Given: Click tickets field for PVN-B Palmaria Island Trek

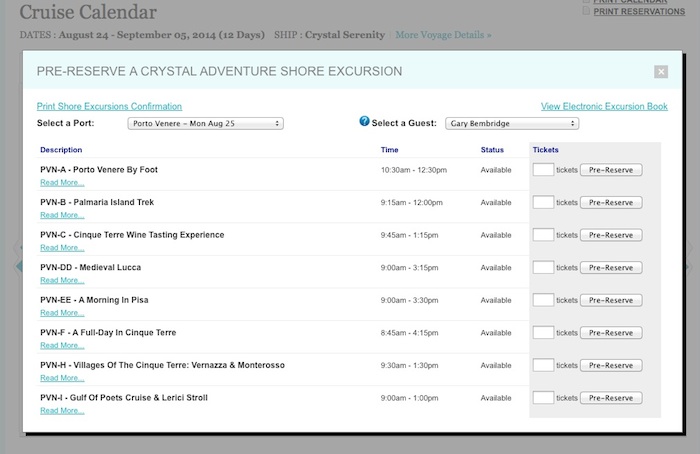Looking at the screenshot, I should tap(543, 202).
